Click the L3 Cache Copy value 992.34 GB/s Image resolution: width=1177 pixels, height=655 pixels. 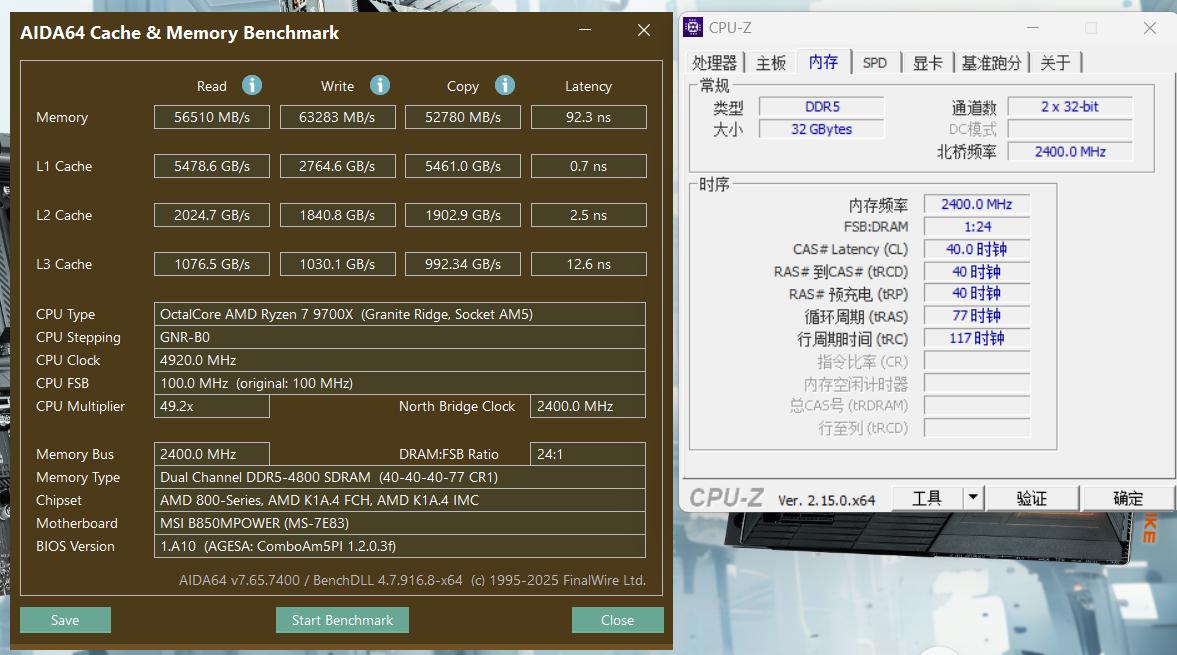pyautogui.click(x=462, y=264)
